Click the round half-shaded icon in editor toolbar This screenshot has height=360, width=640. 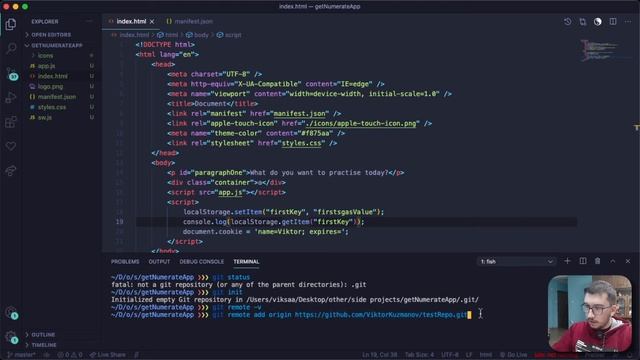point(598,22)
